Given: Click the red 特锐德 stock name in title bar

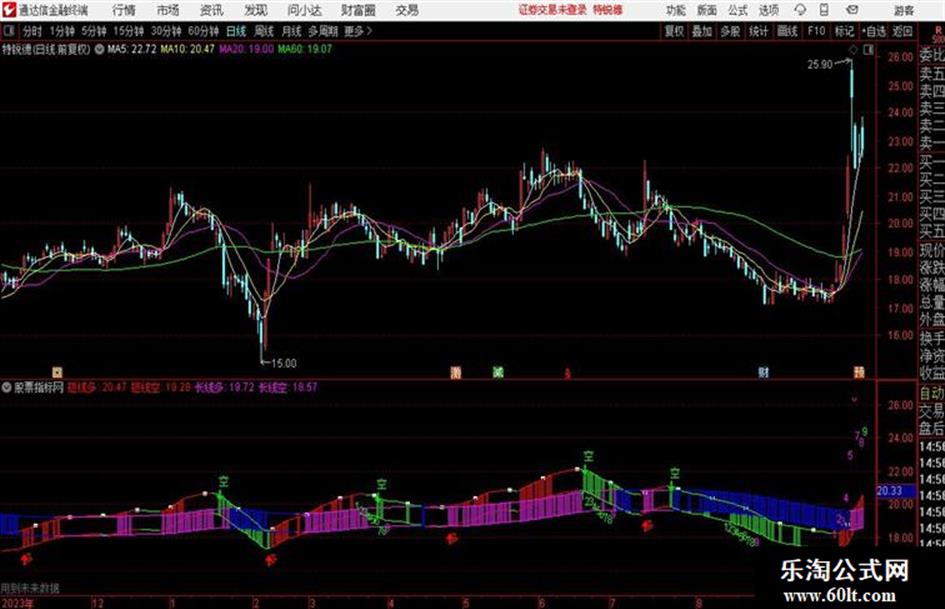Looking at the screenshot, I should [608, 10].
